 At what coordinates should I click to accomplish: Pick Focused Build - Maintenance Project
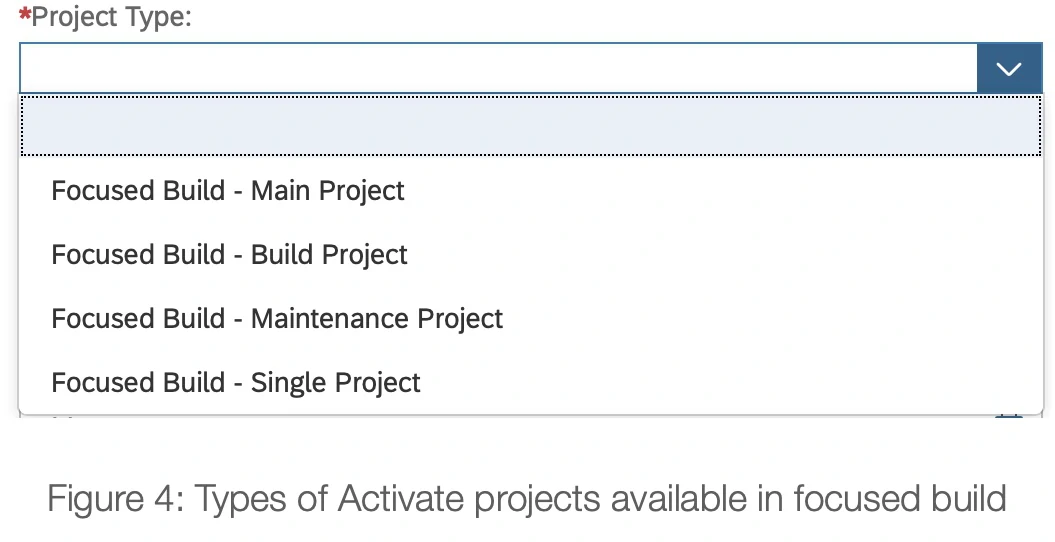(277, 319)
